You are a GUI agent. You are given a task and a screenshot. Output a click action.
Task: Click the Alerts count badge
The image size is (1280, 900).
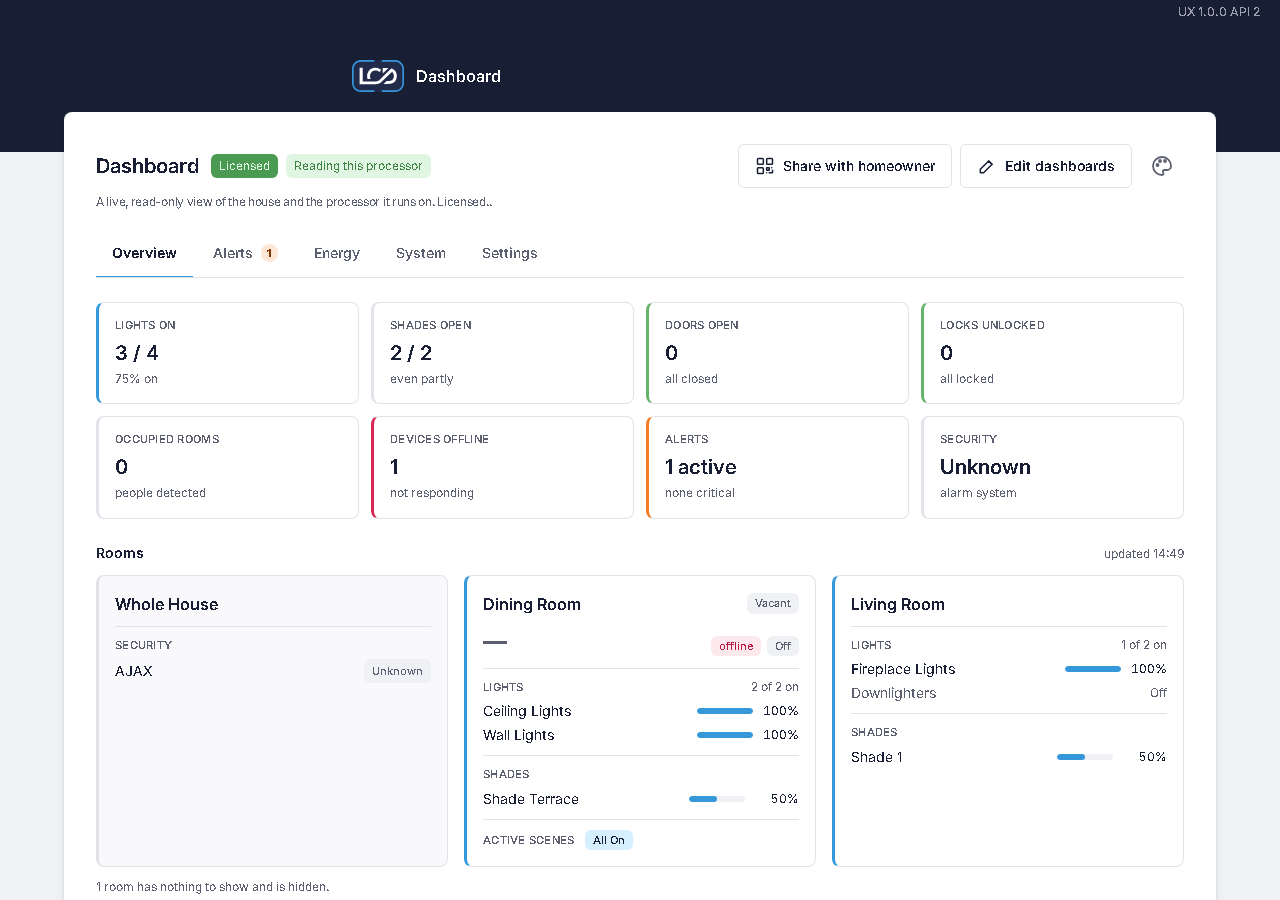click(269, 253)
